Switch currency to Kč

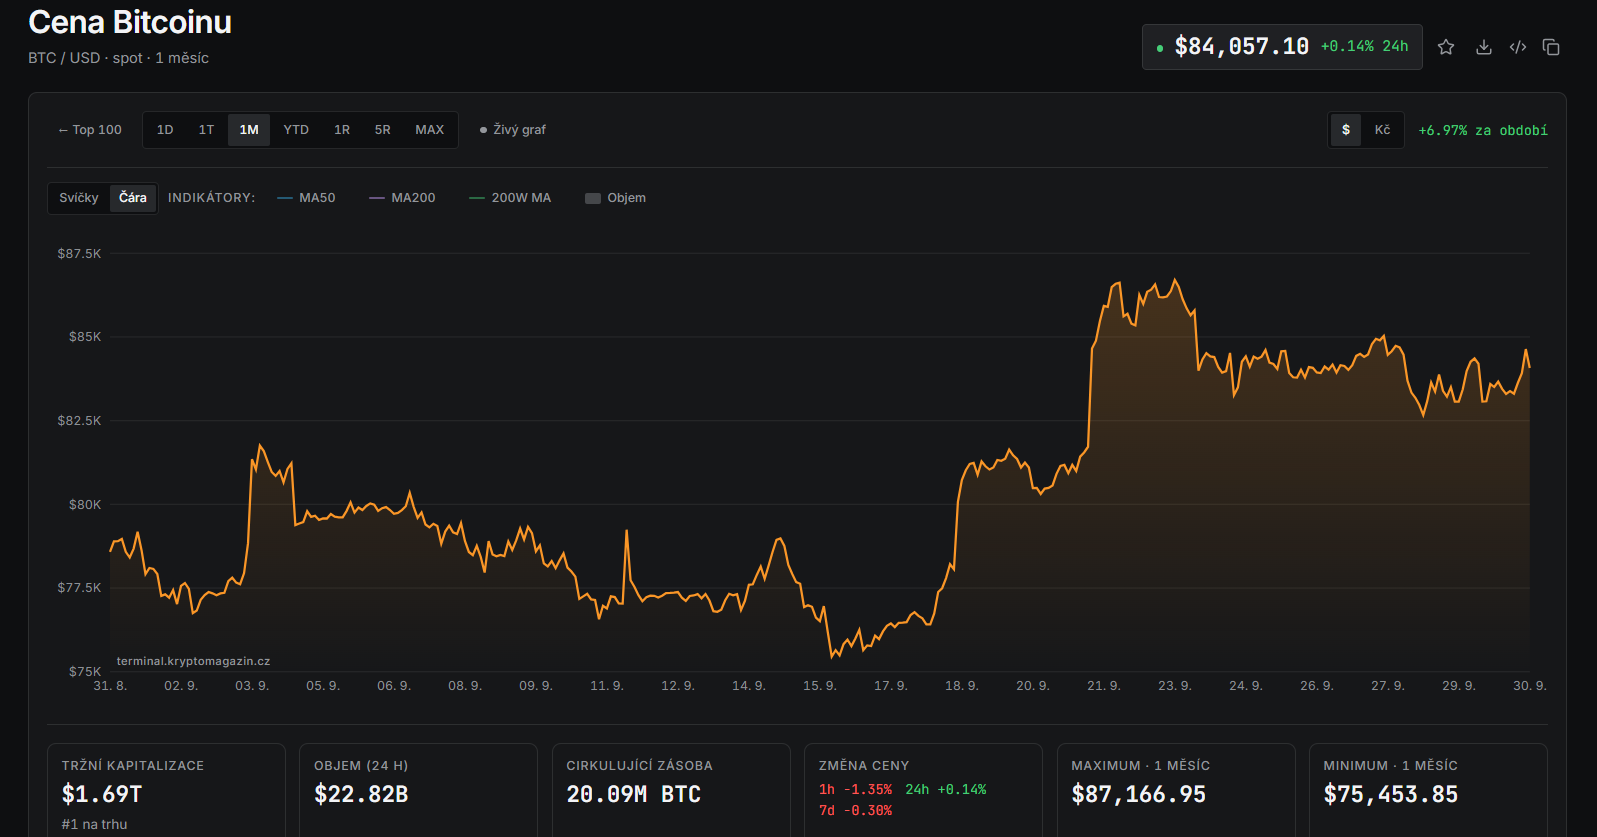[1382, 130]
